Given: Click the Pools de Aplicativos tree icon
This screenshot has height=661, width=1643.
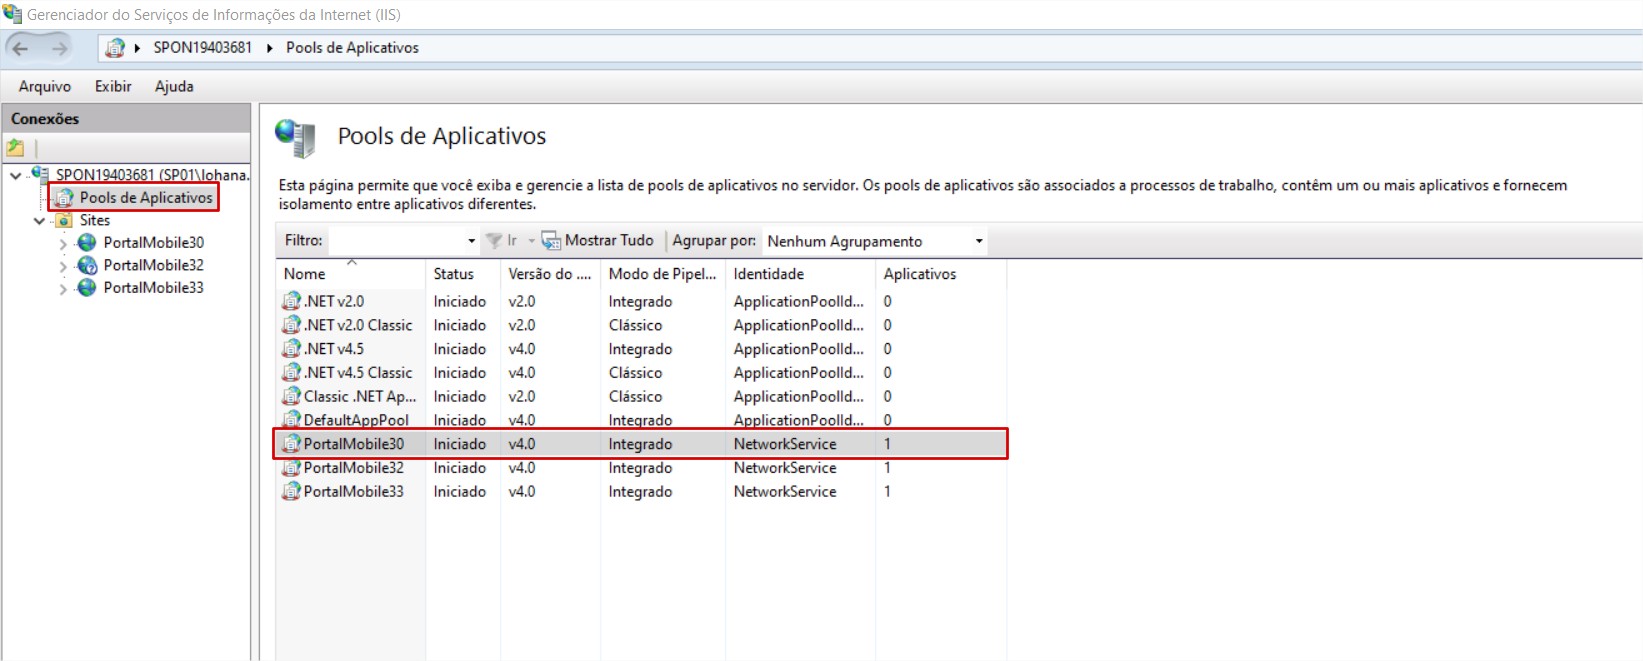Looking at the screenshot, I should [x=65, y=198].
